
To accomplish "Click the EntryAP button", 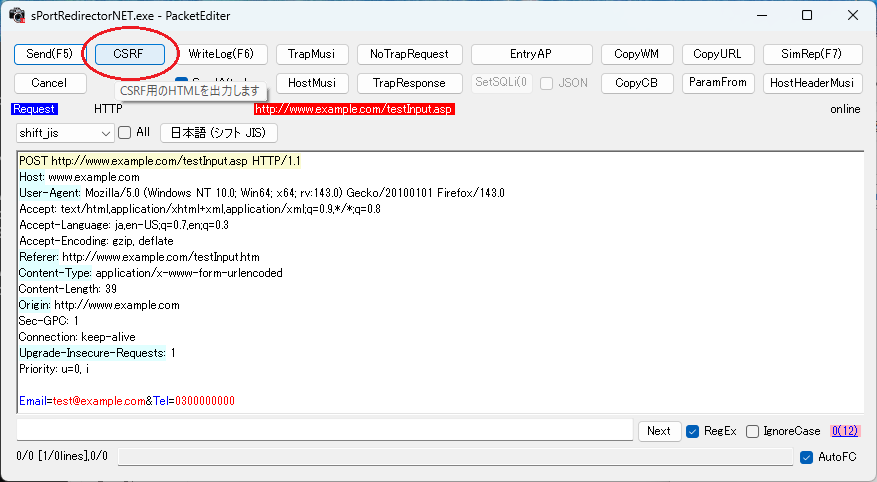I will click(x=531, y=54).
